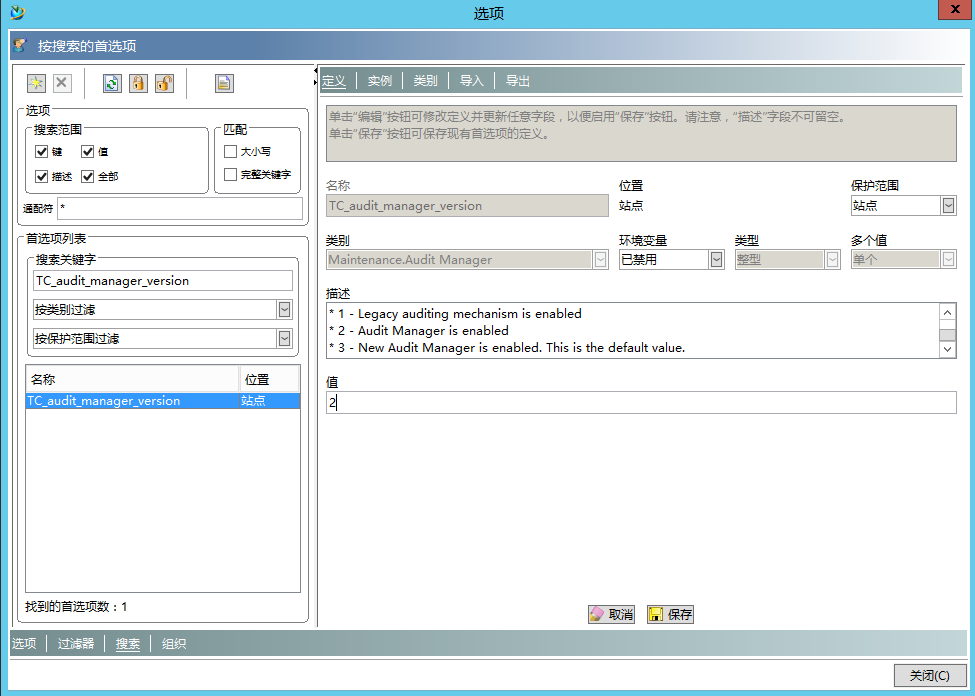
Task: Click the greyed delete X icon
Action: 62,83
